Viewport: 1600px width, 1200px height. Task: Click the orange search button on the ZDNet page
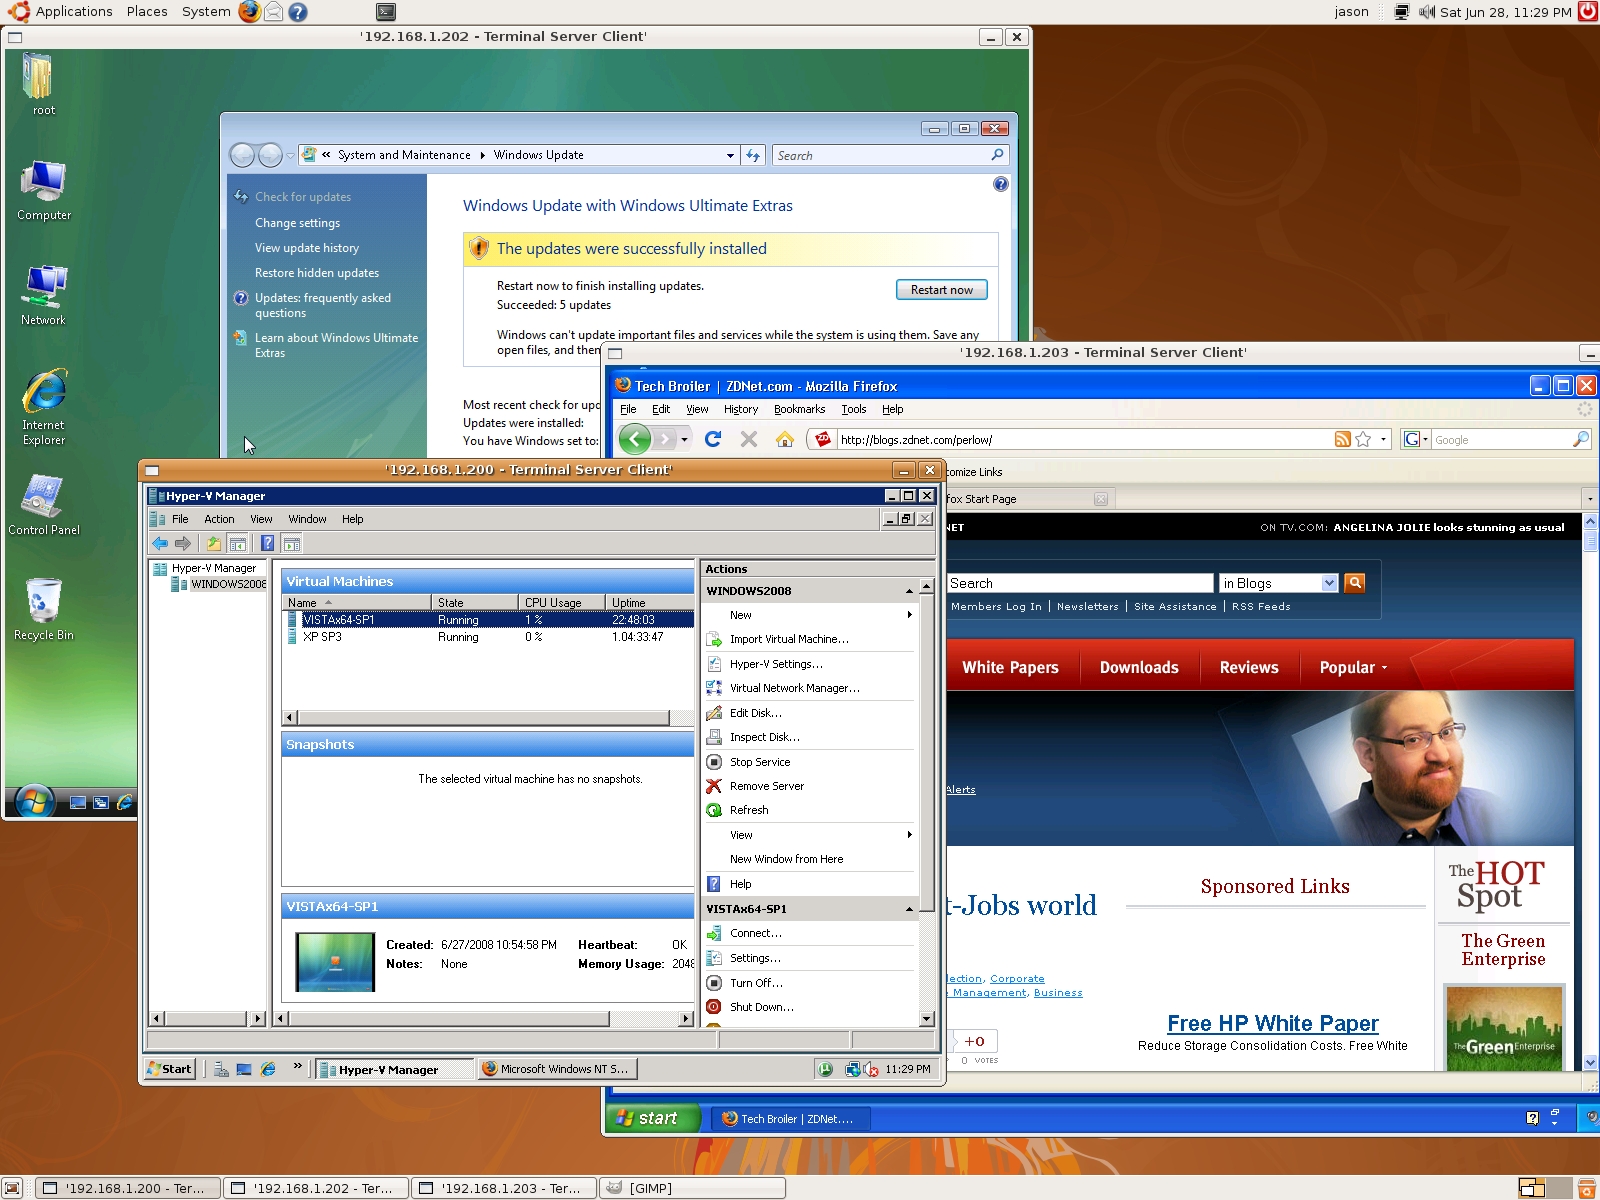[1355, 582]
